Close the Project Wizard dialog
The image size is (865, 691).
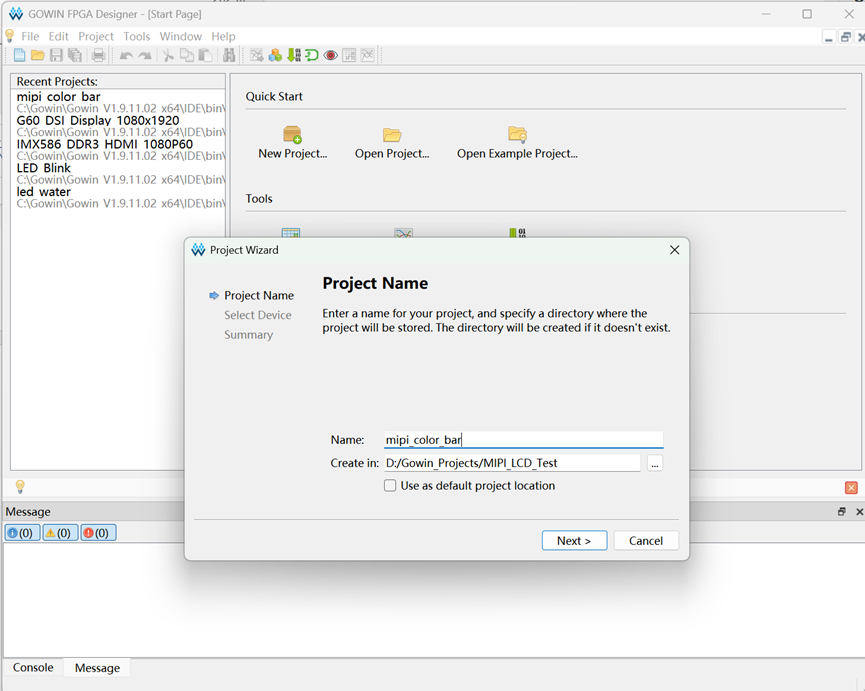(x=674, y=250)
